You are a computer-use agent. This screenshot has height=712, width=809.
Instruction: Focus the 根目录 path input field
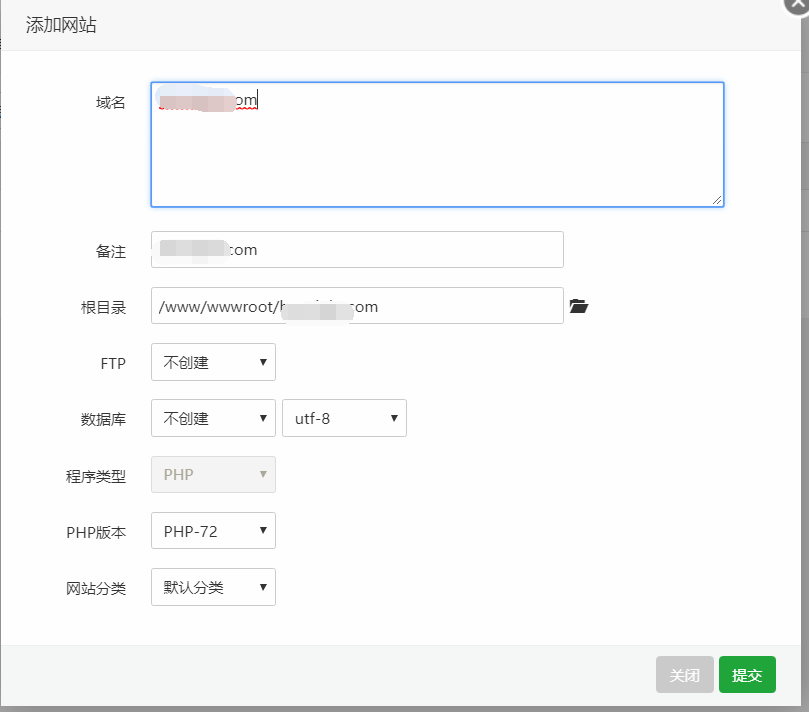[x=357, y=306]
